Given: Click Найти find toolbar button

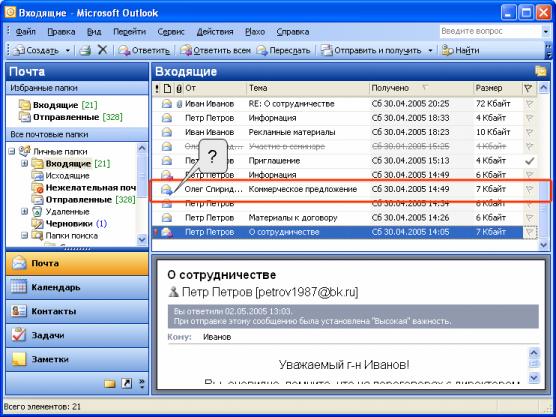Looking at the screenshot, I should tap(461, 51).
